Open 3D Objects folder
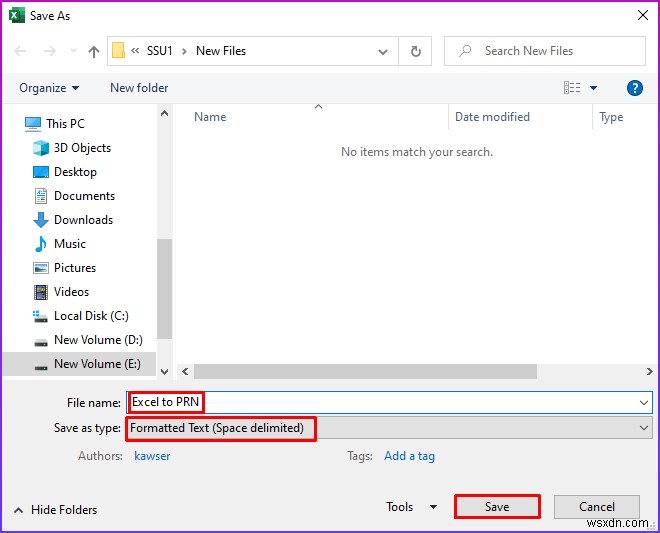 (x=72, y=148)
